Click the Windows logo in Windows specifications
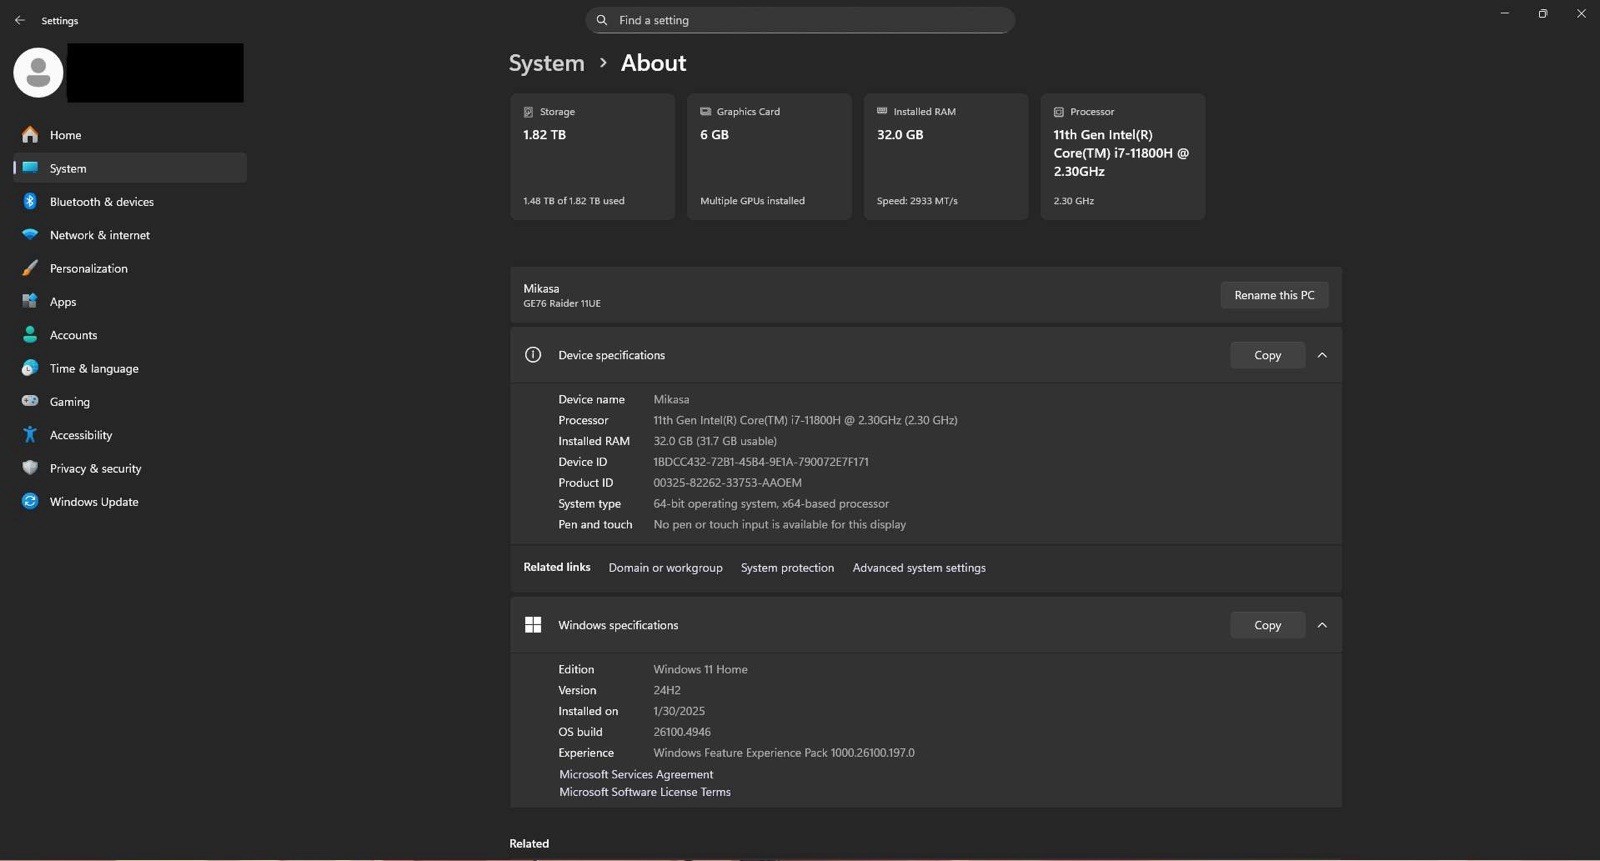Image resolution: width=1600 pixels, height=861 pixels. click(x=533, y=624)
